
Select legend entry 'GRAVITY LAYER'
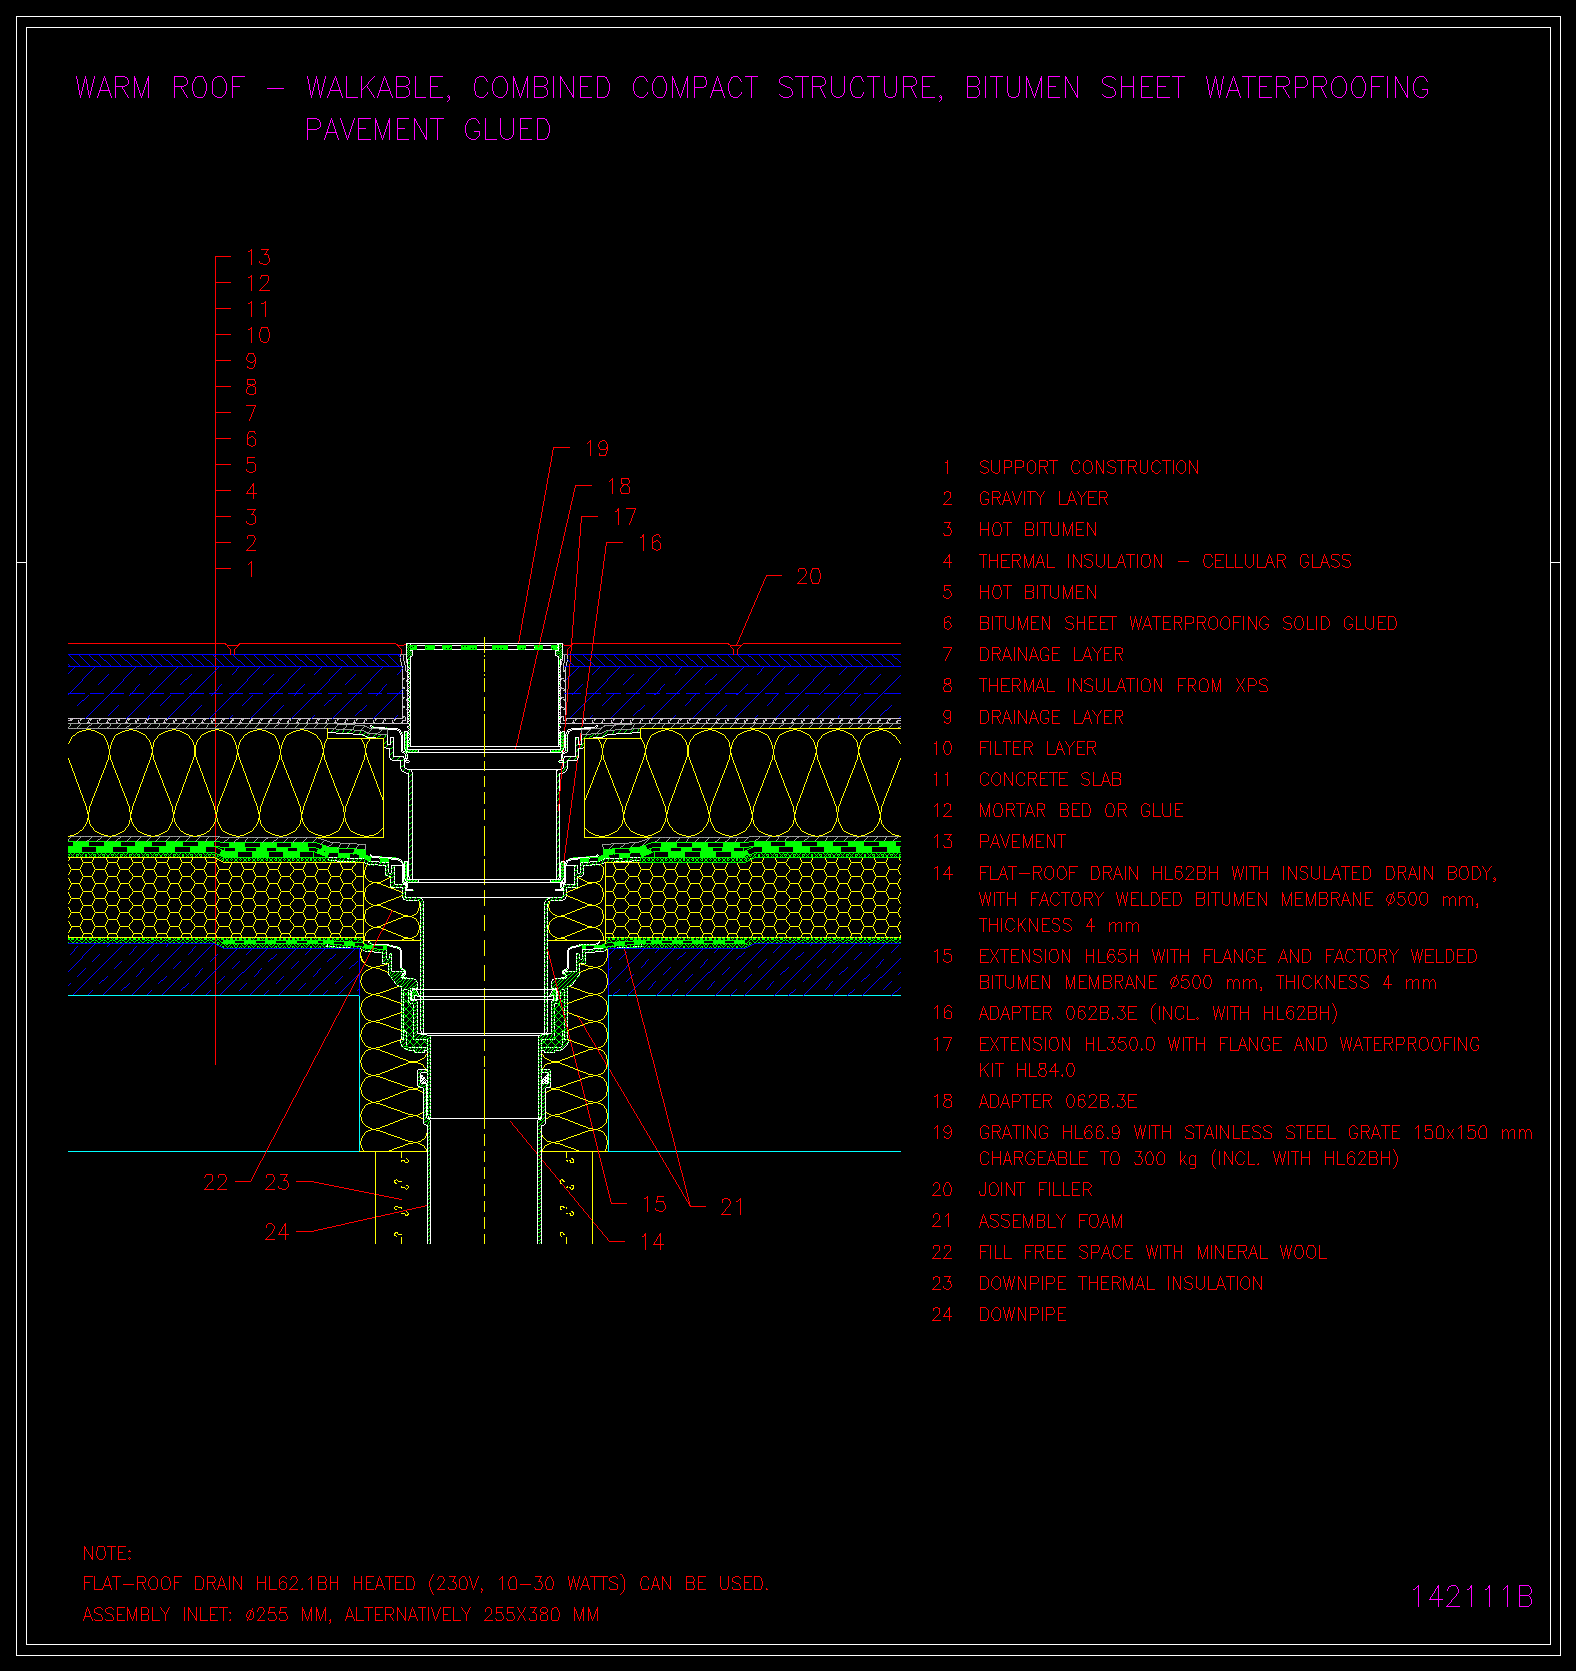(1043, 498)
